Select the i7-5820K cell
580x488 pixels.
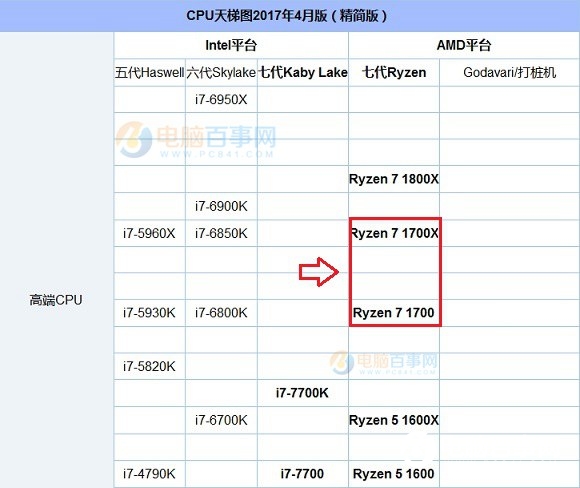149,366
